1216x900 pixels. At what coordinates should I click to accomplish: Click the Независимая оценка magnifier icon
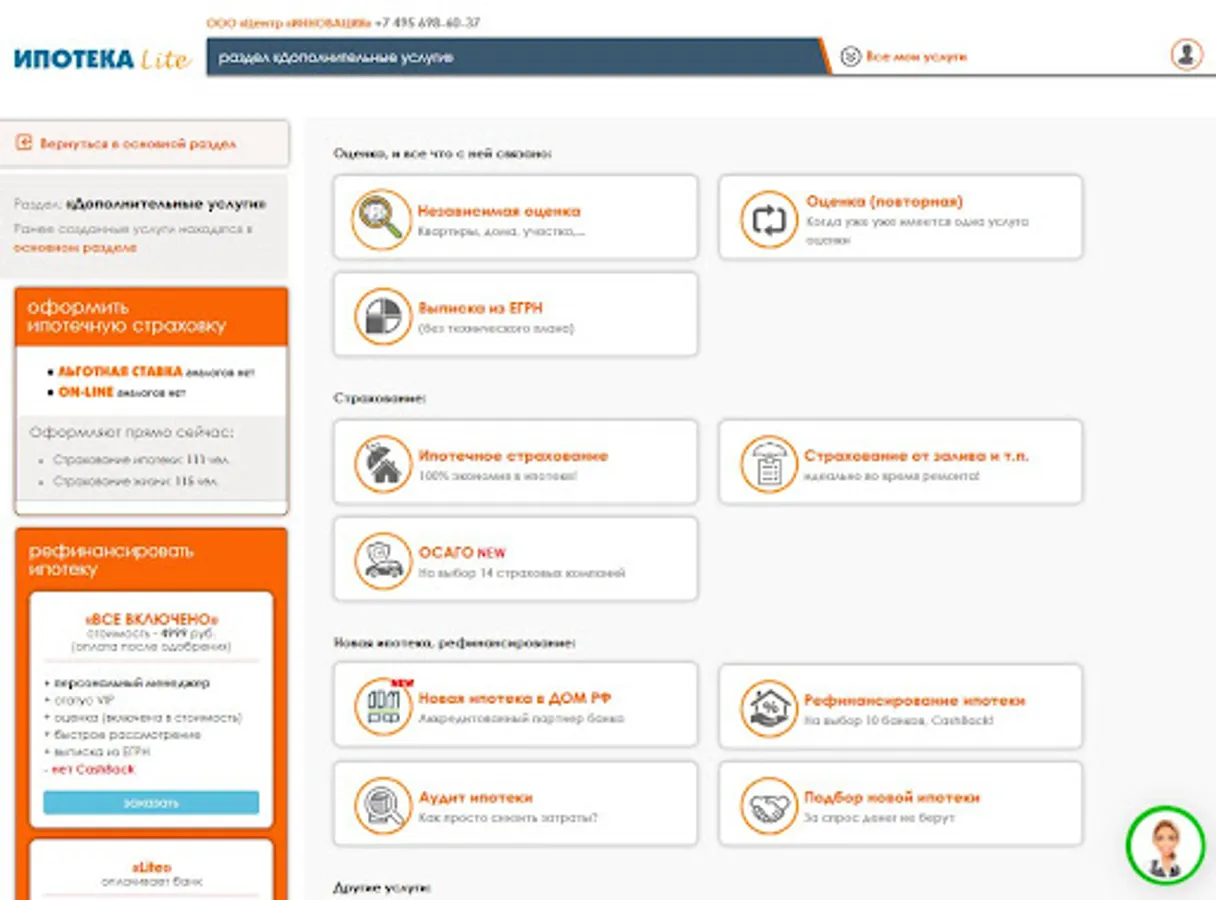click(381, 219)
